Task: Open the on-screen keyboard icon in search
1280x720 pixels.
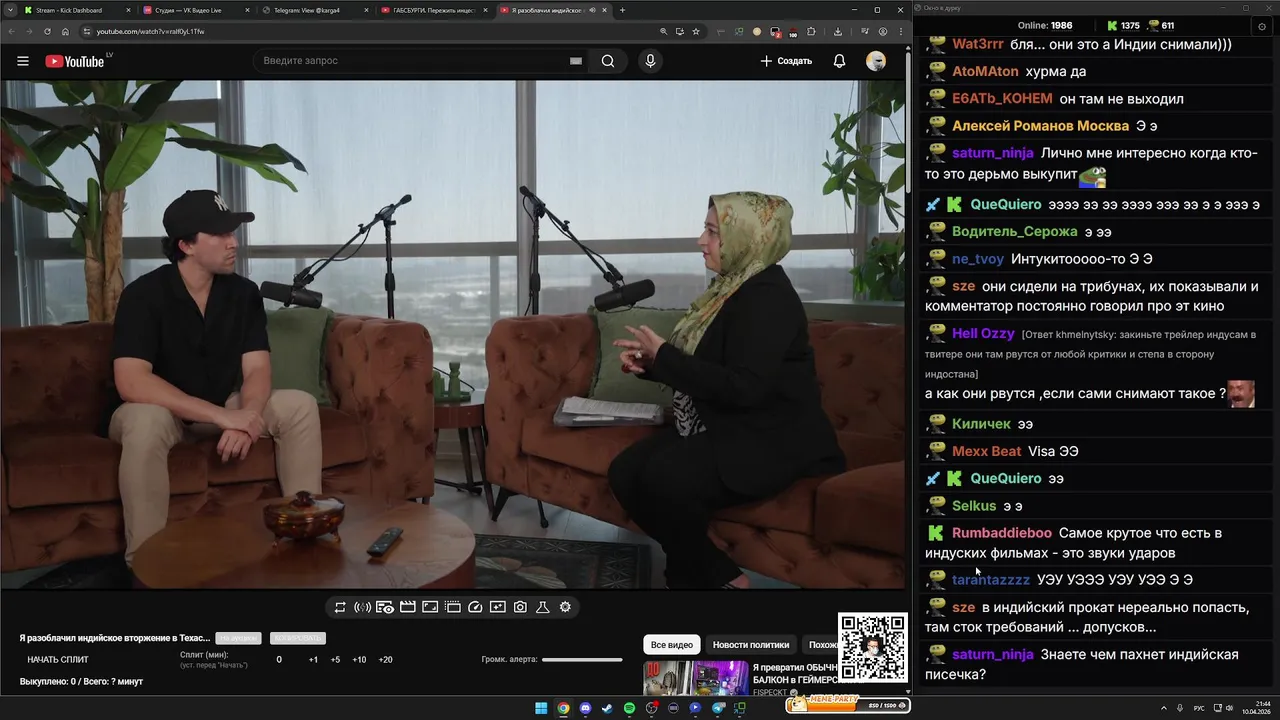Action: point(576,61)
